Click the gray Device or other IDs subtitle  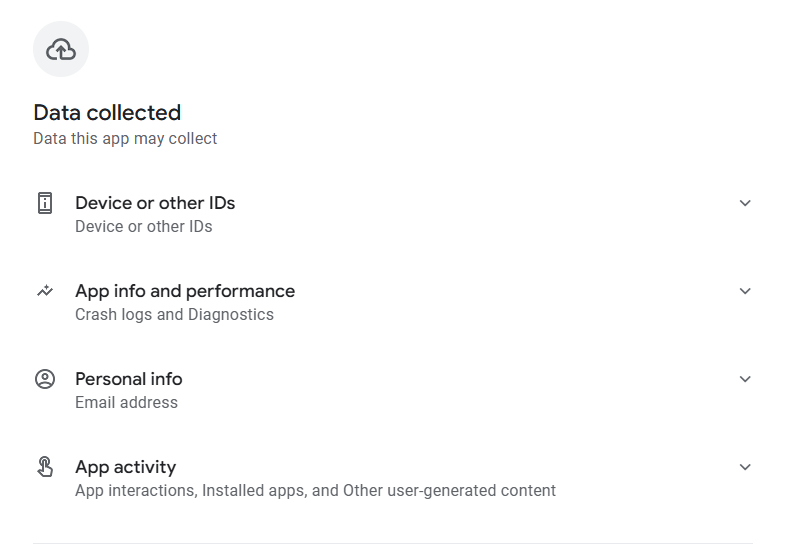point(143,227)
